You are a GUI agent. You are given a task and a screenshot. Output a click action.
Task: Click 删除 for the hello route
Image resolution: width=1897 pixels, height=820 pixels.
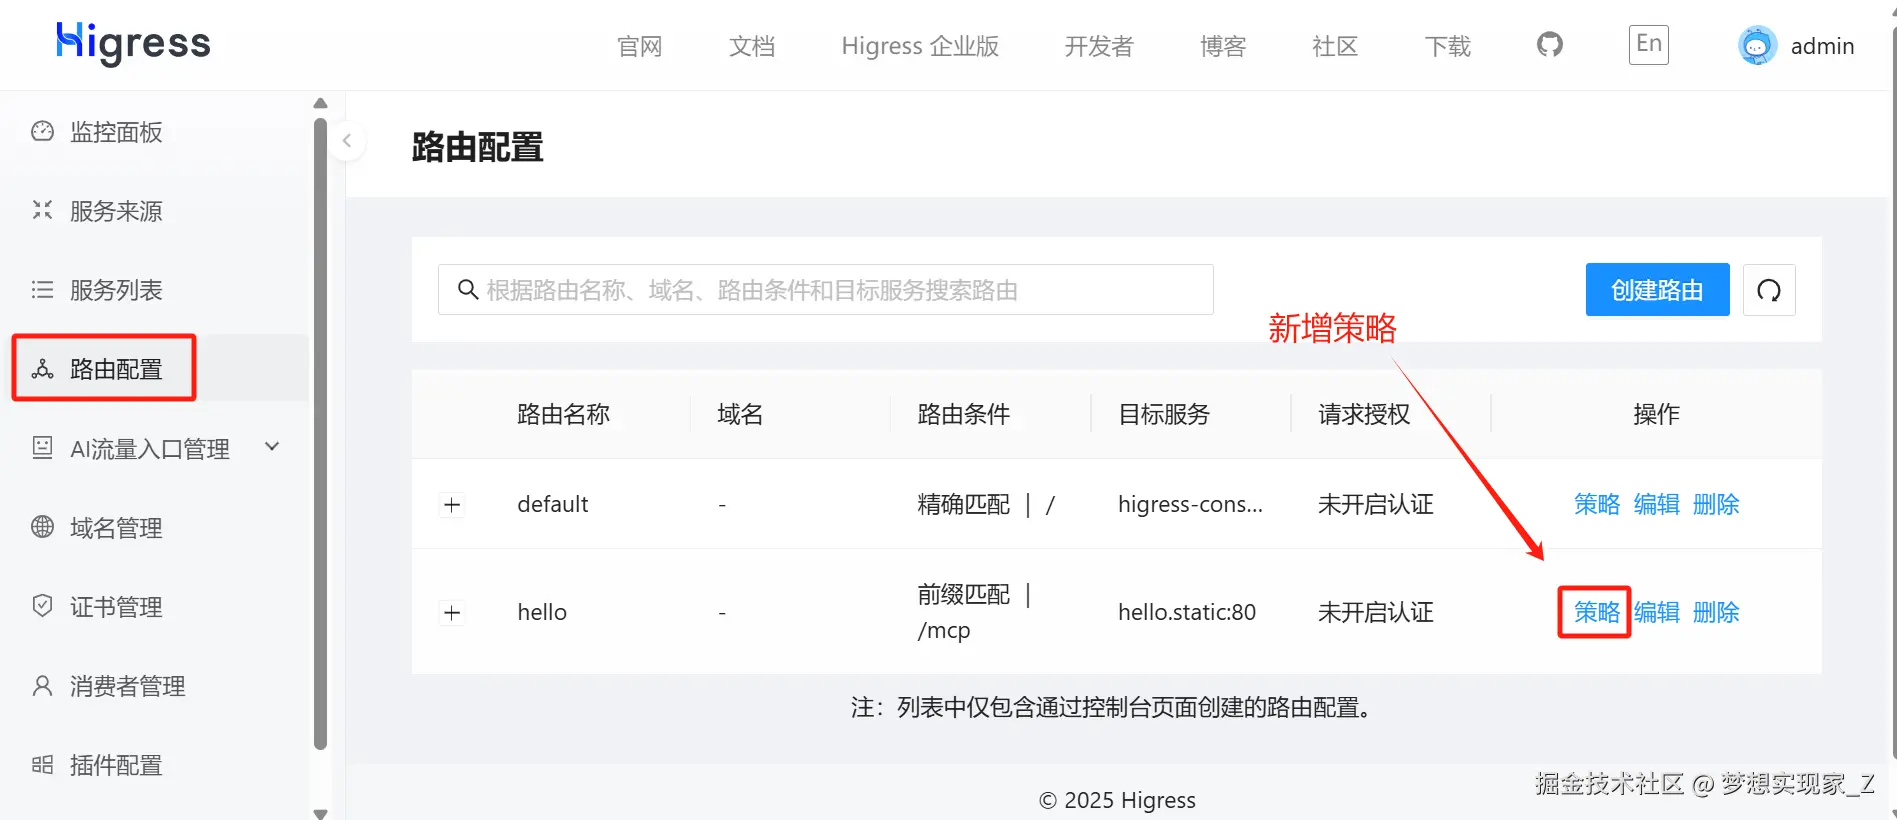pyautogui.click(x=1716, y=612)
